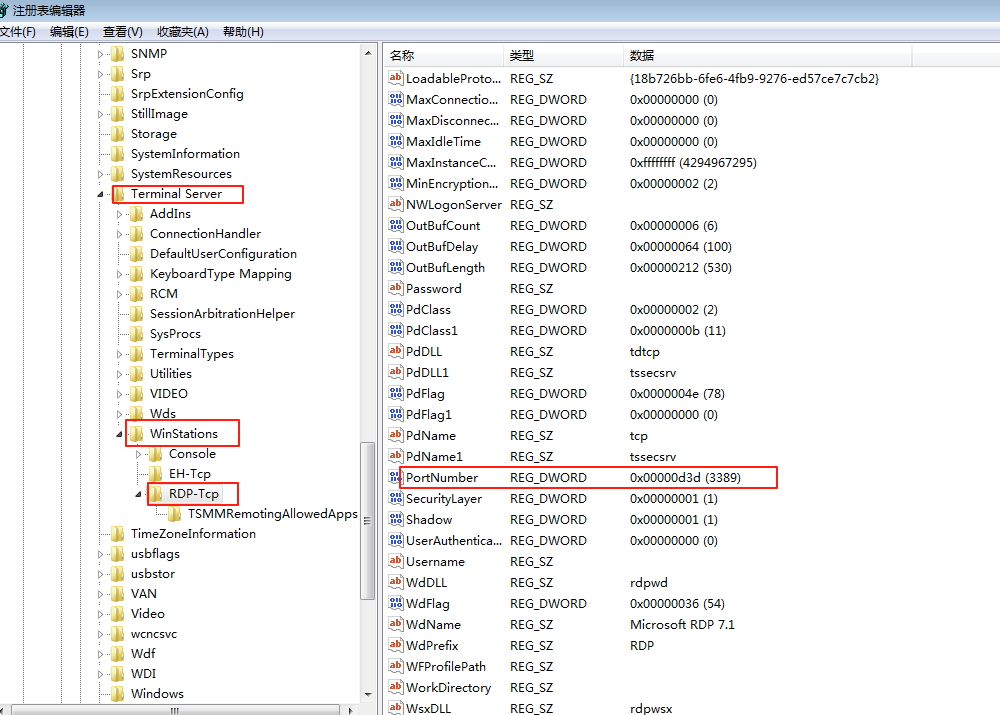Collapse the Terminal Server tree node
The image size is (1000, 715).
101,194
